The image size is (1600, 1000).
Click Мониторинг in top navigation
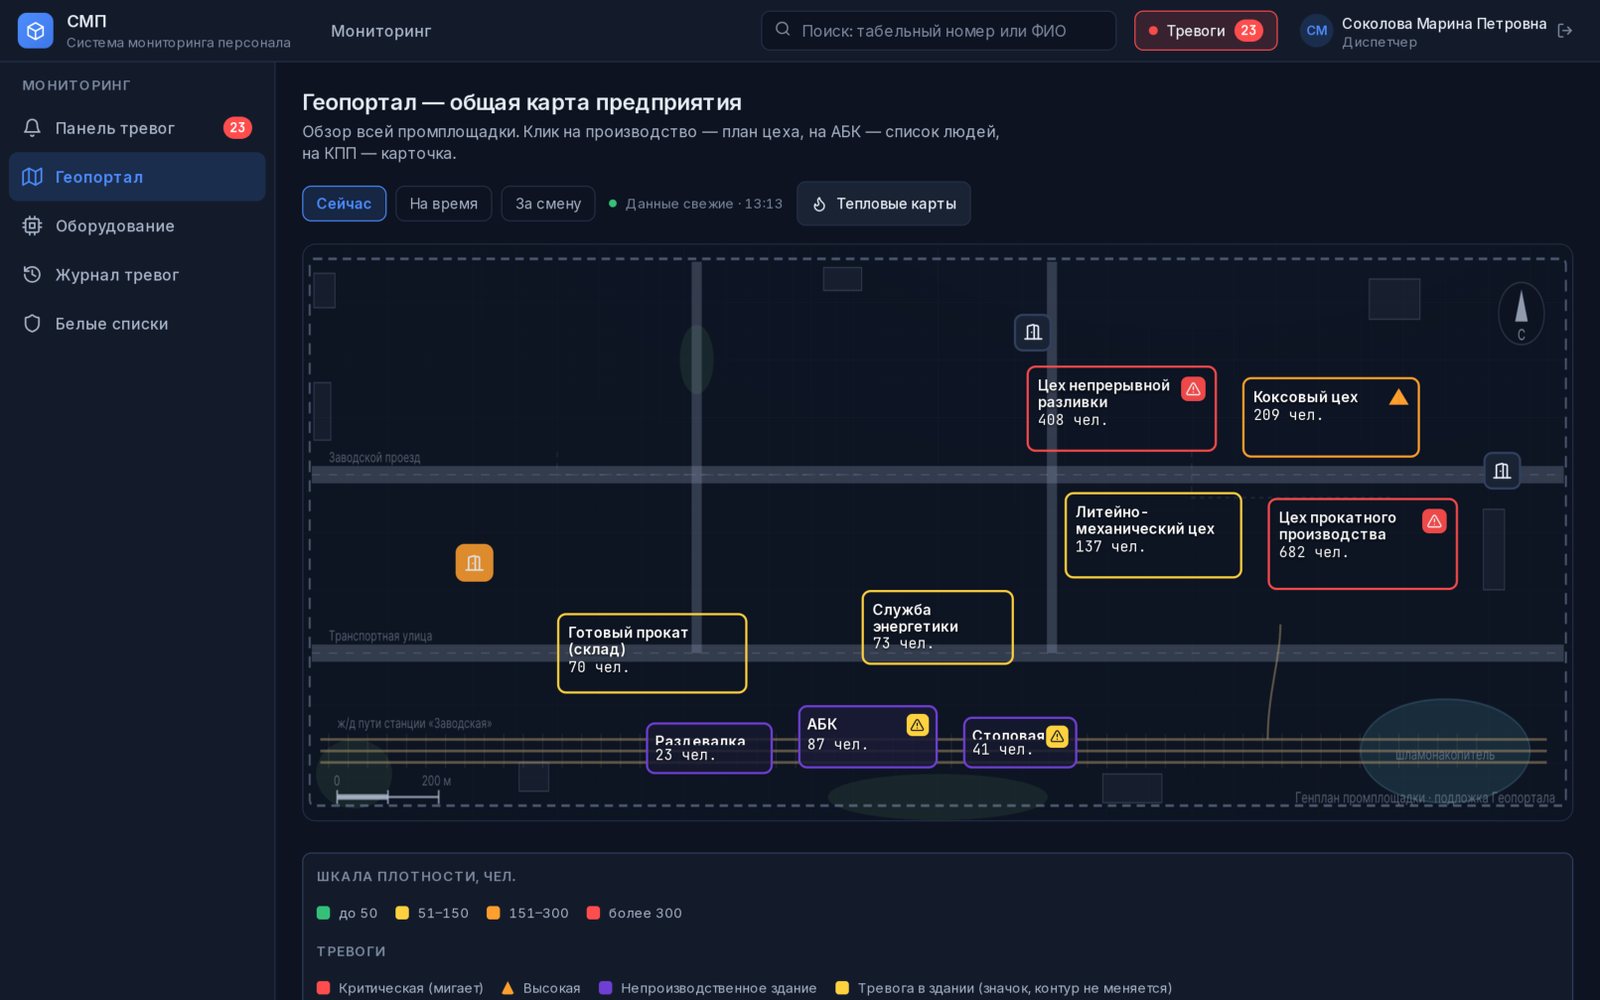[x=381, y=31]
